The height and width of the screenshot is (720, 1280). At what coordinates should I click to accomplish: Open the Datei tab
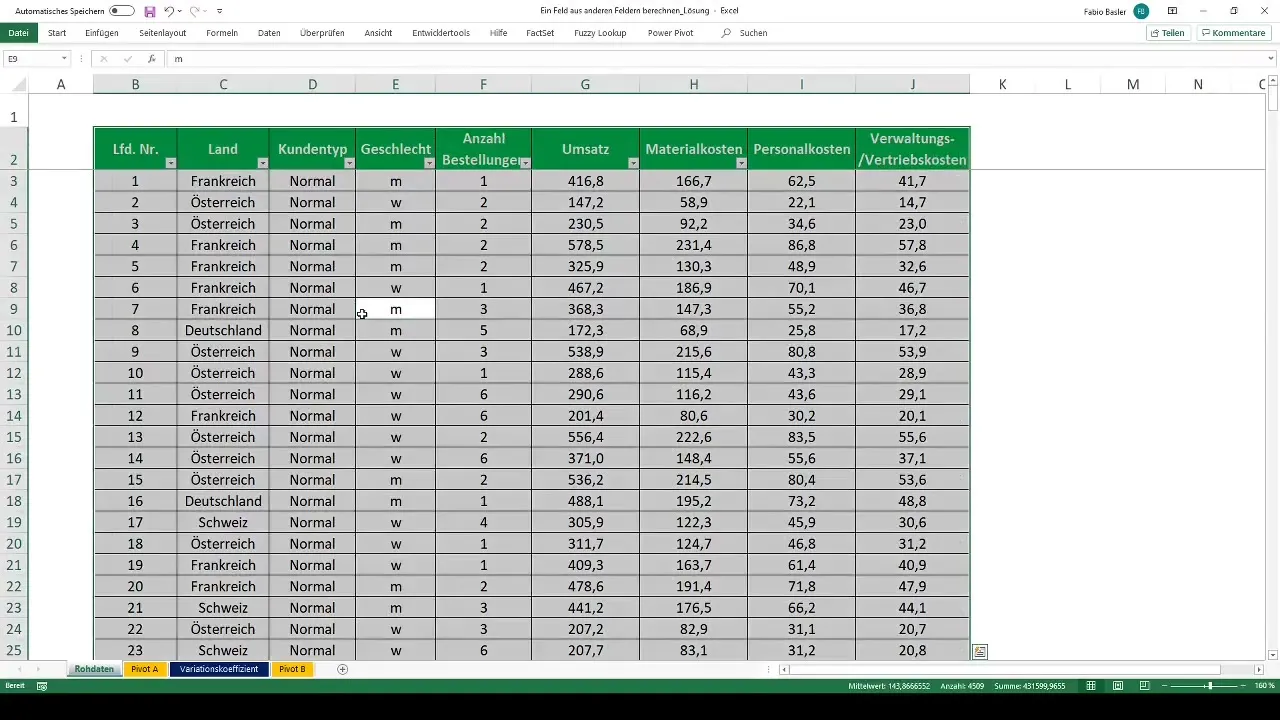pyautogui.click(x=18, y=33)
